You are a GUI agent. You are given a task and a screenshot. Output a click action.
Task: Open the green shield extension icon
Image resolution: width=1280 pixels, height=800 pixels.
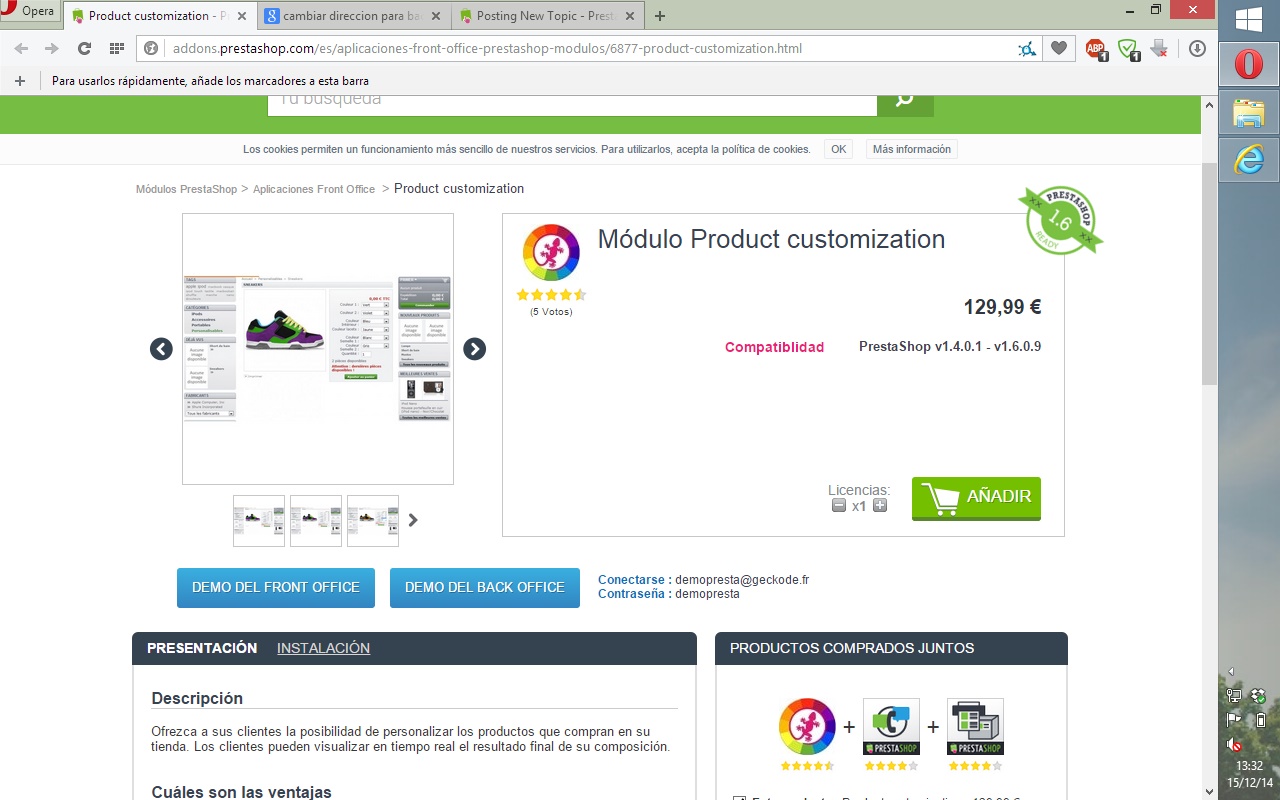[x=1127, y=48]
